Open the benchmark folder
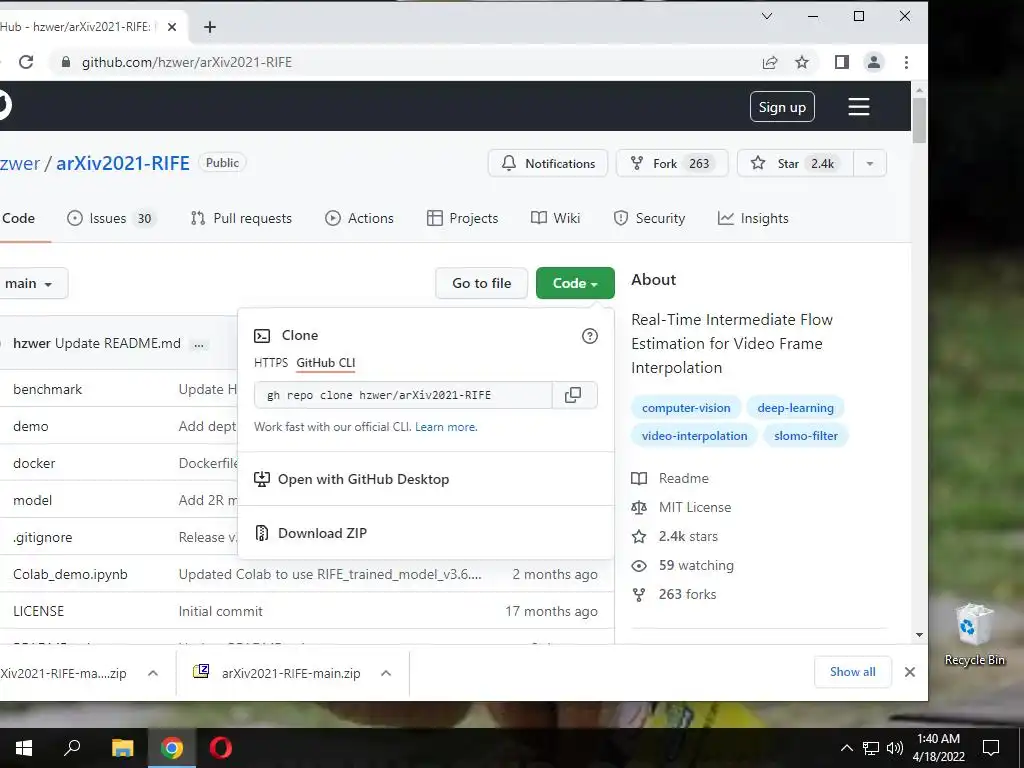1024x768 pixels. coord(48,389)
